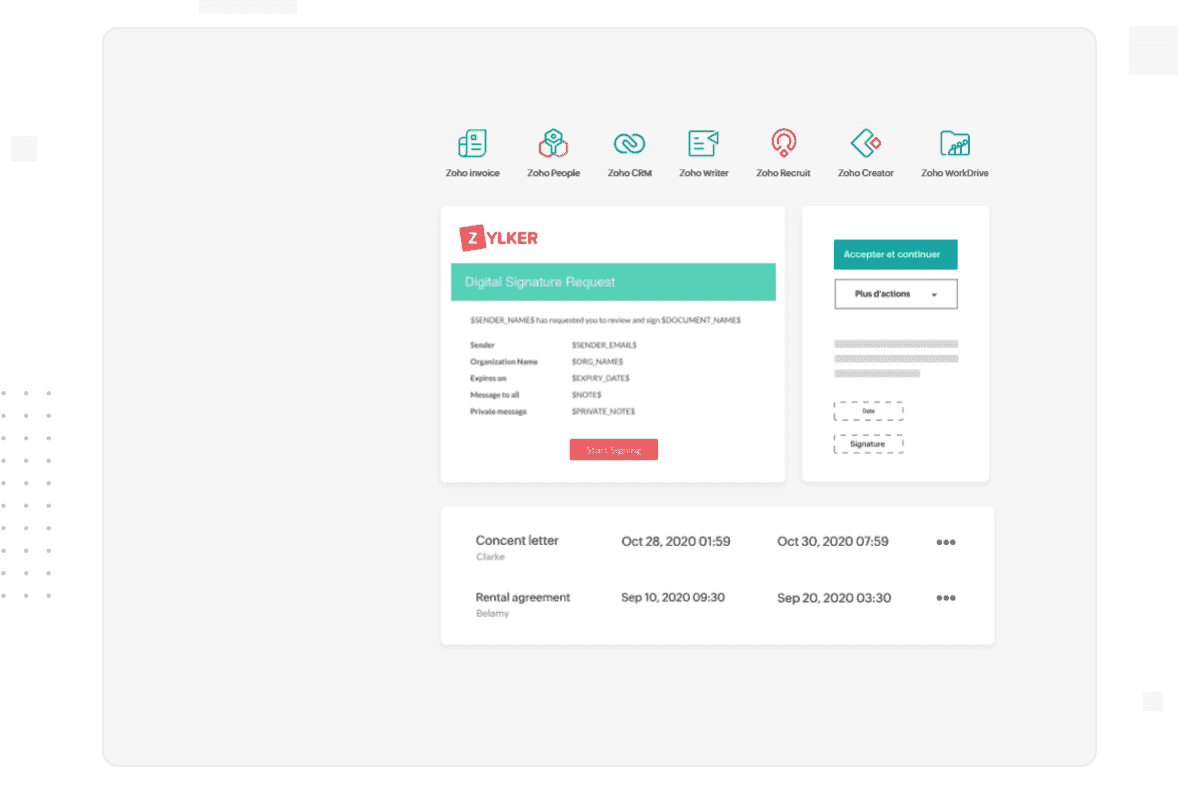The image size is (1200, 800).
Task: Click the Start Signing button
Action: point(614,450)
